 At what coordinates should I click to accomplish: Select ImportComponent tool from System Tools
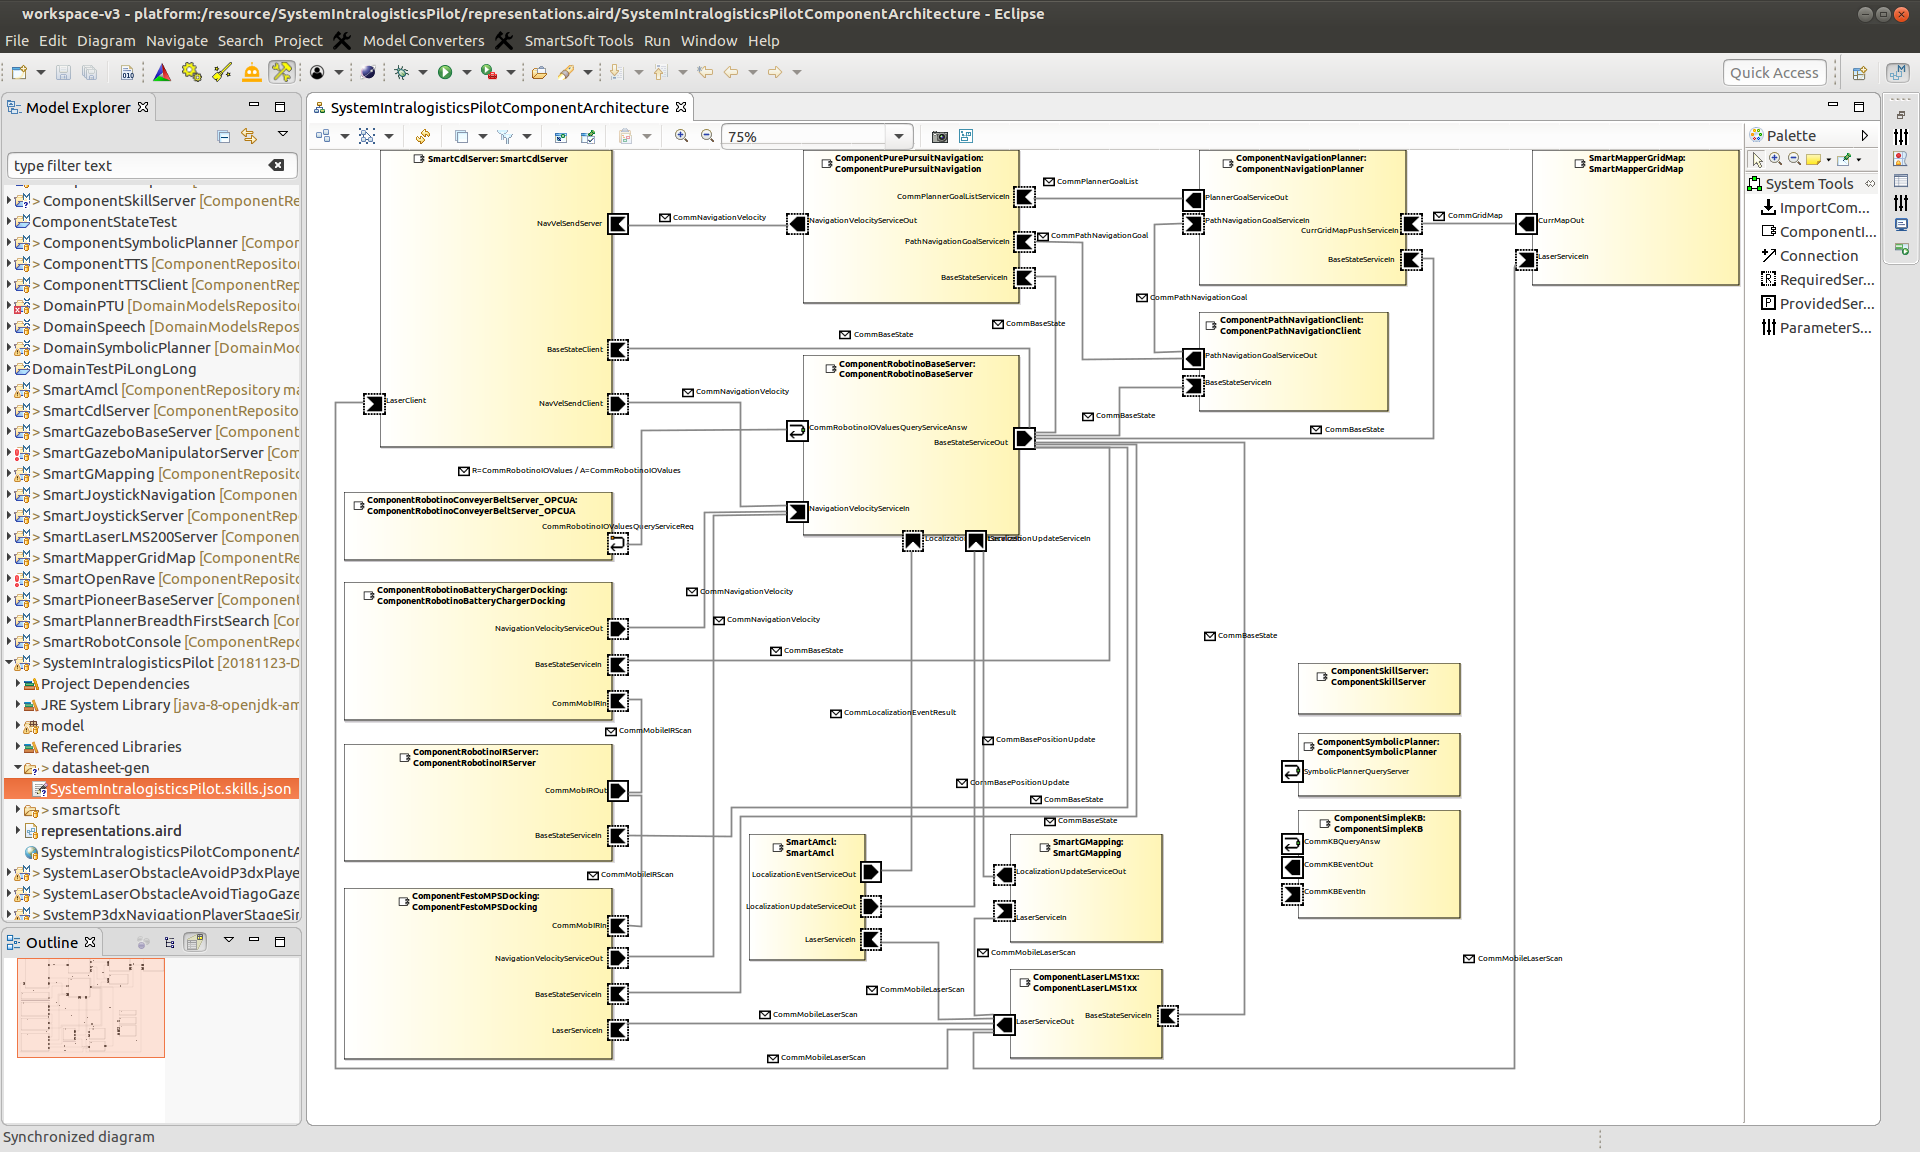click(x=1823, y=208)
